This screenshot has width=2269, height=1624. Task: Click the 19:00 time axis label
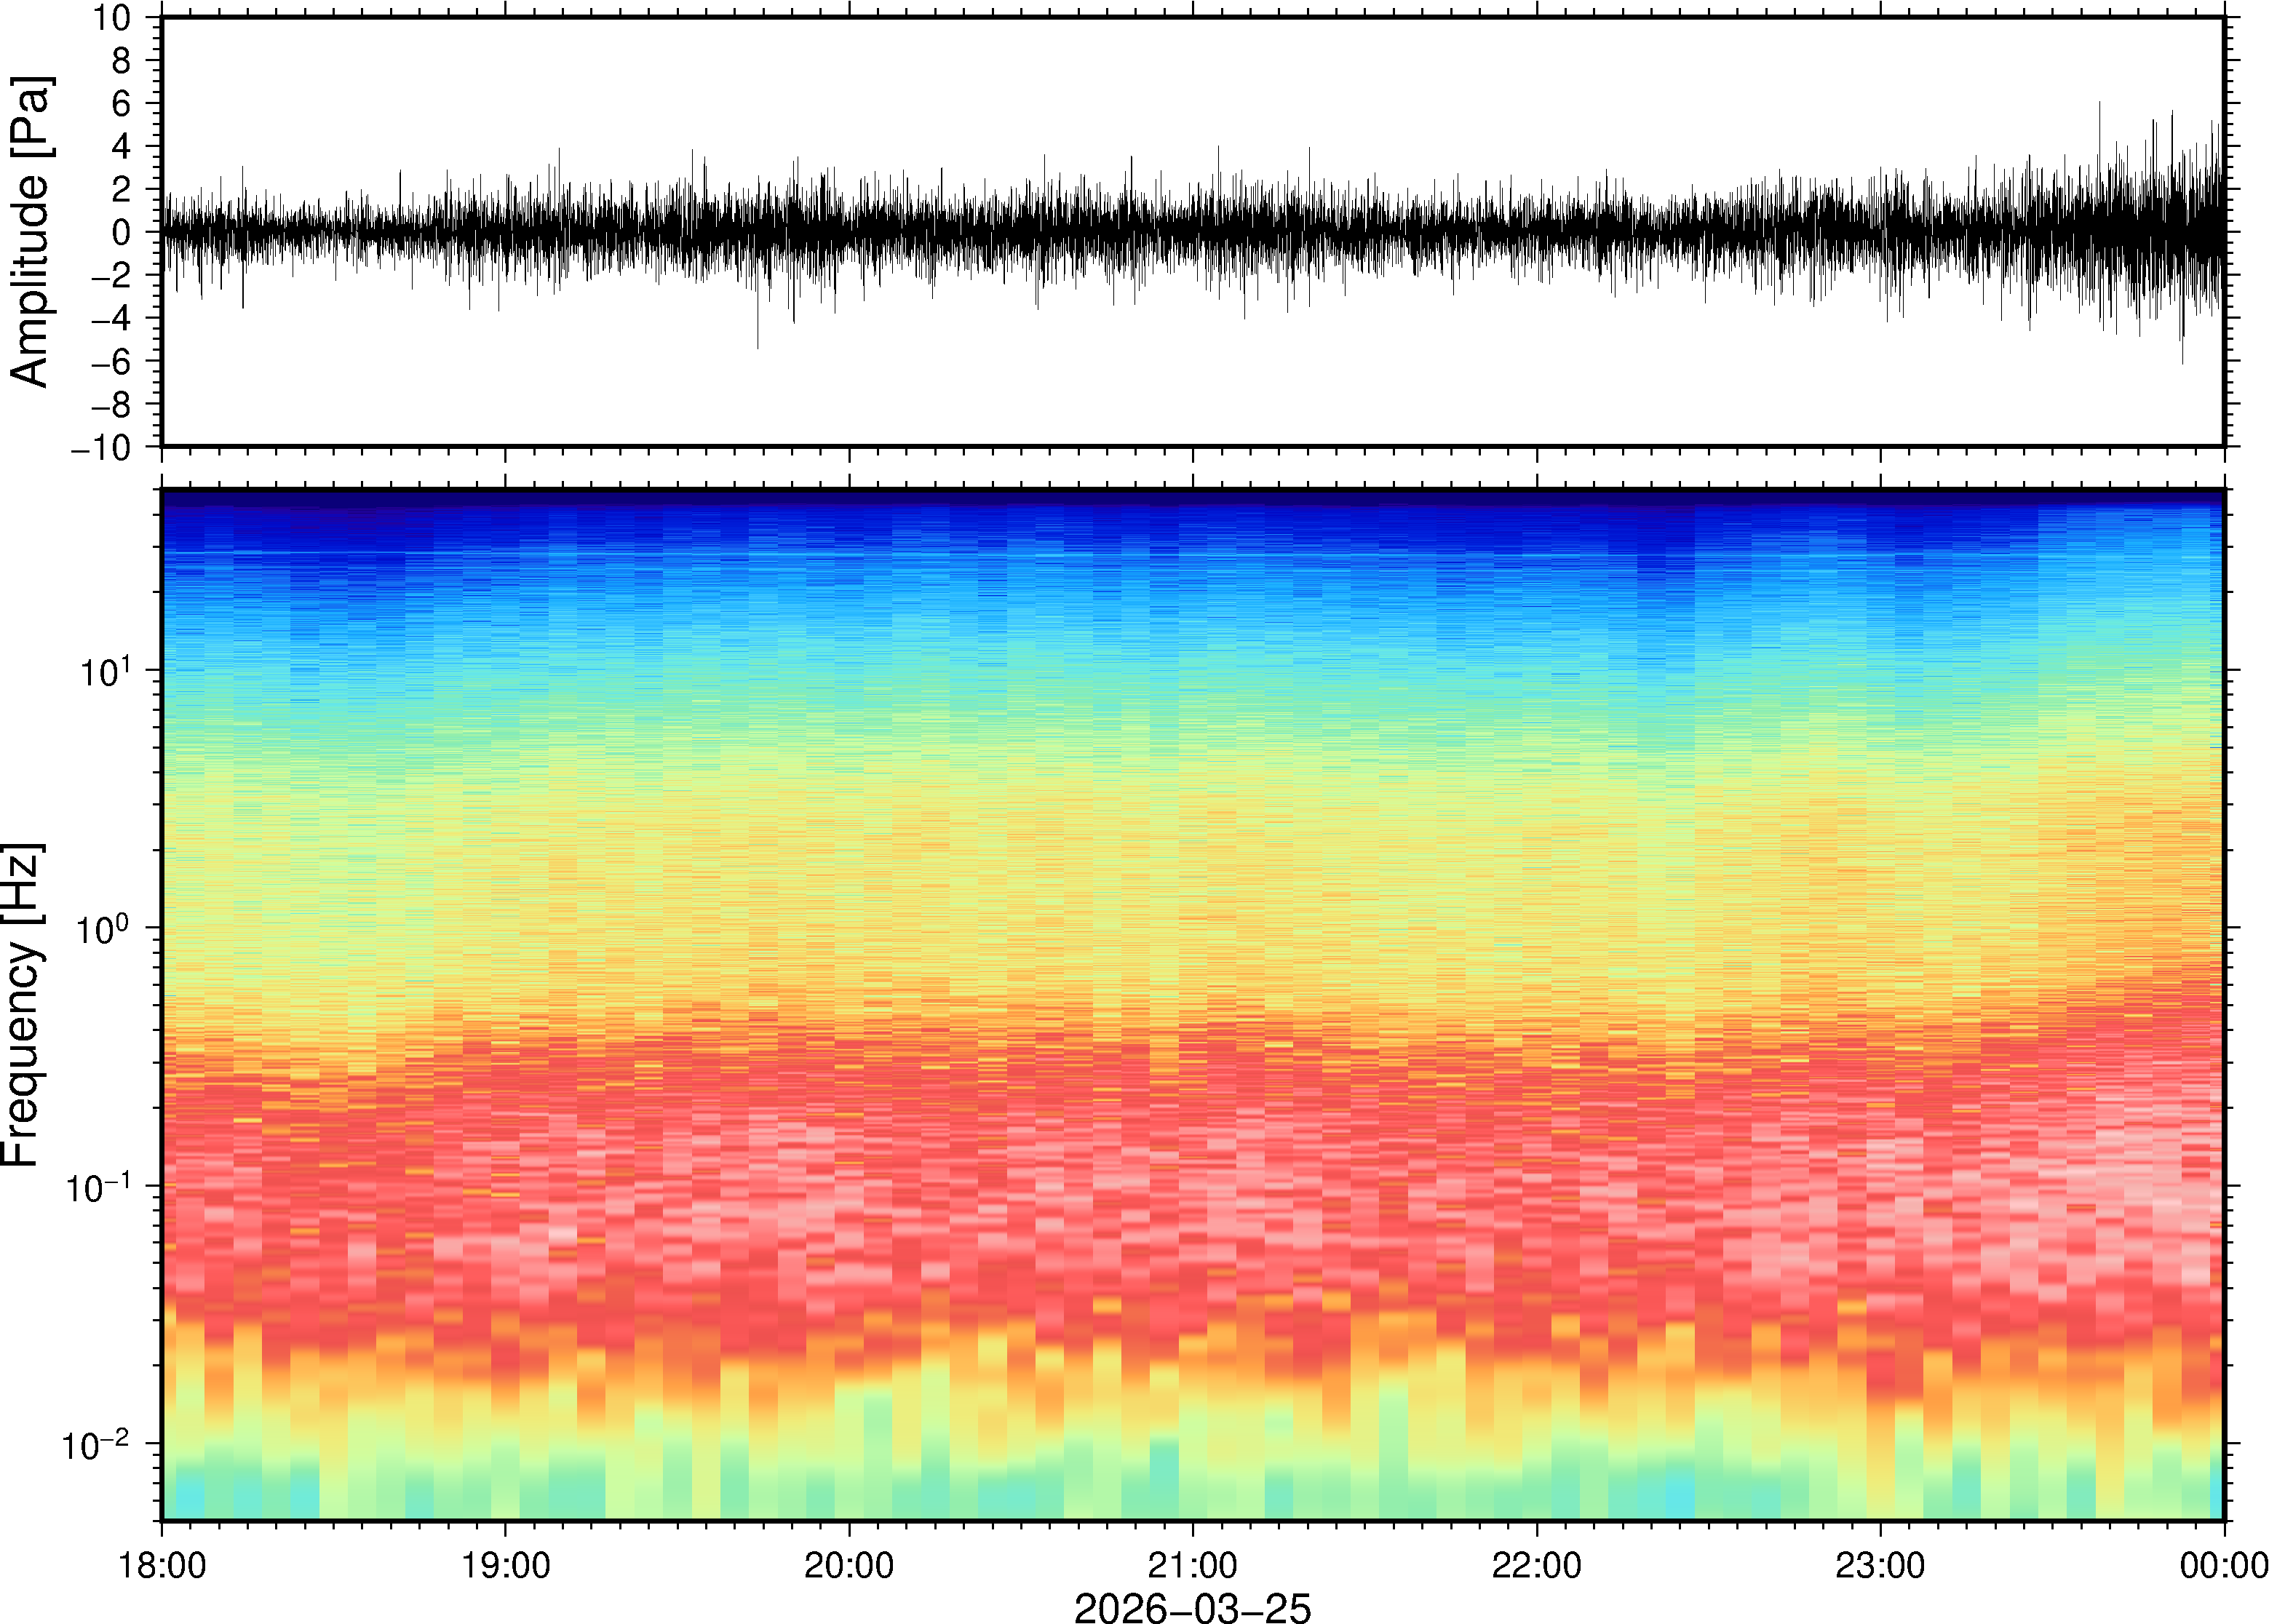pos(505,1565)
